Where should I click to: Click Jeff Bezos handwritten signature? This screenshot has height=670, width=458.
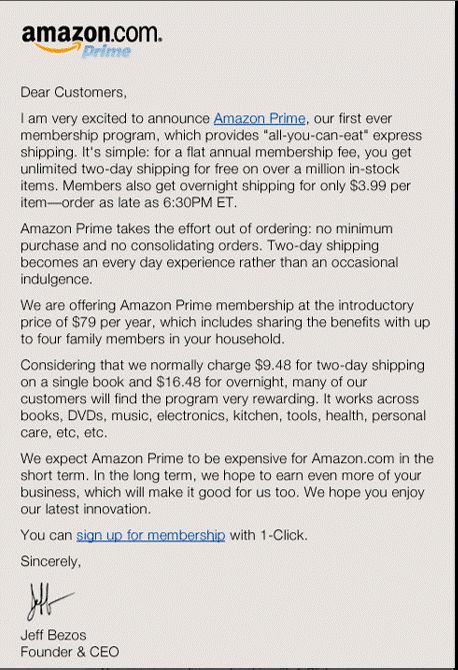click(x=49, y=601)
